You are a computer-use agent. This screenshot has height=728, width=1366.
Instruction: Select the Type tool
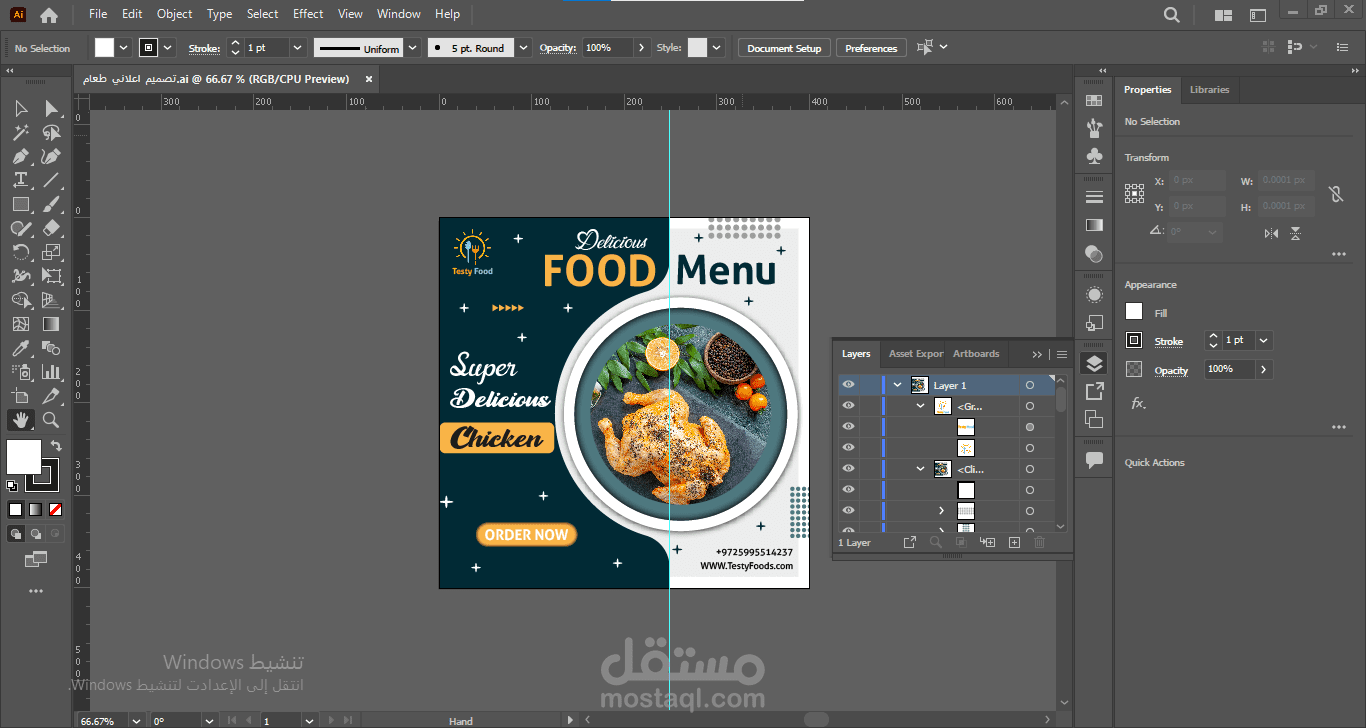point(21,180)
